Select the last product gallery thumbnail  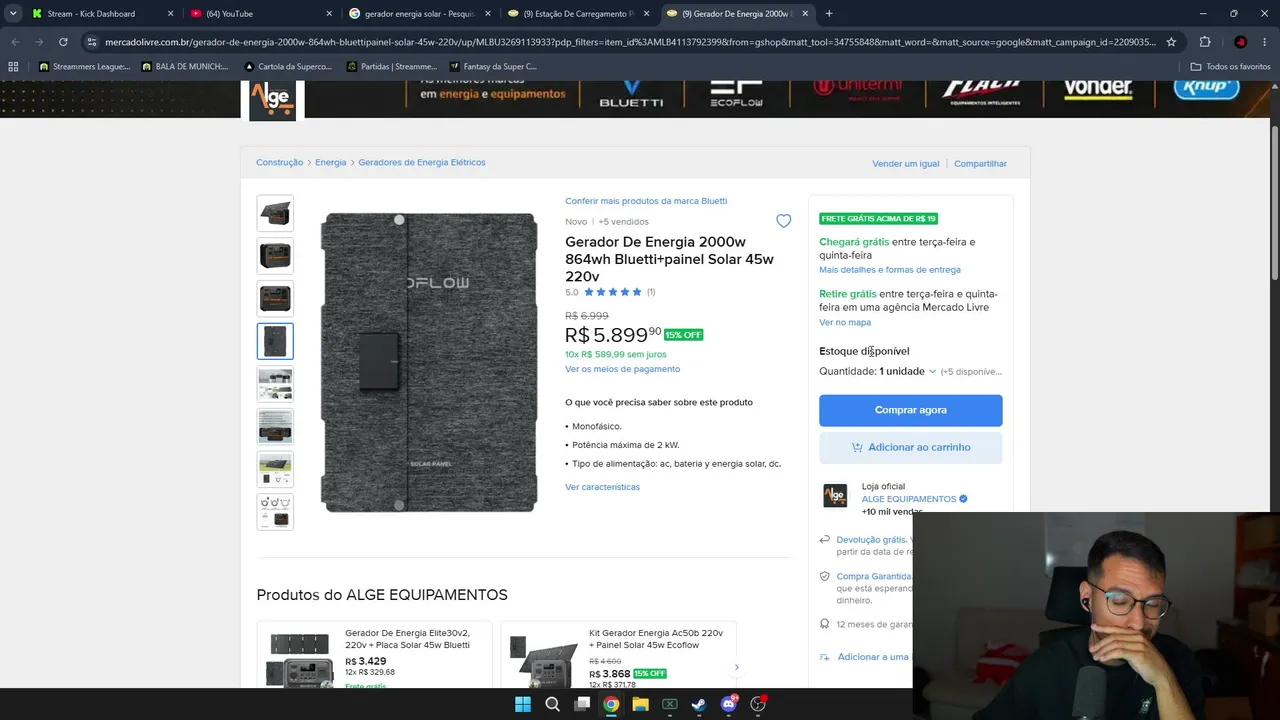tap(275, 512)
